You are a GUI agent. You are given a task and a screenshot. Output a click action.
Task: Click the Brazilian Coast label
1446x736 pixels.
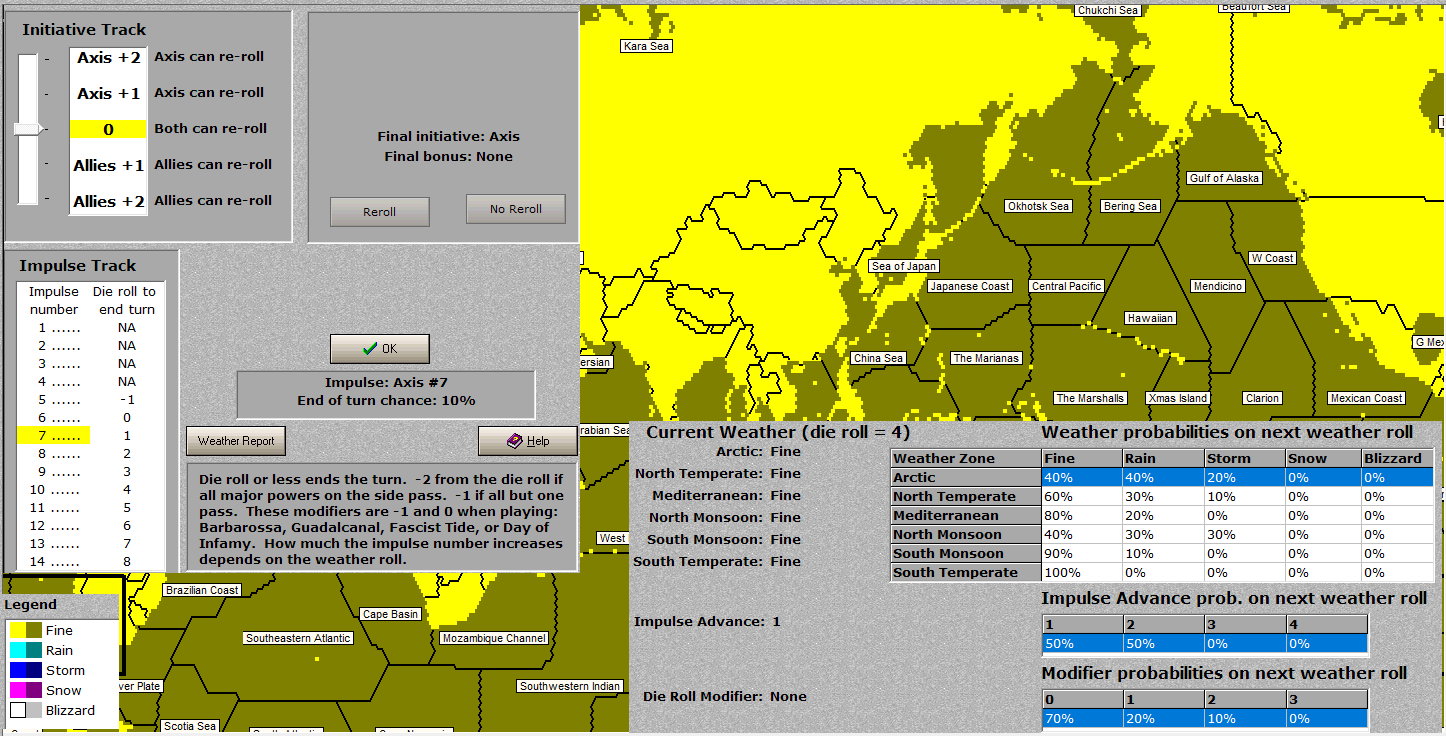202,590
